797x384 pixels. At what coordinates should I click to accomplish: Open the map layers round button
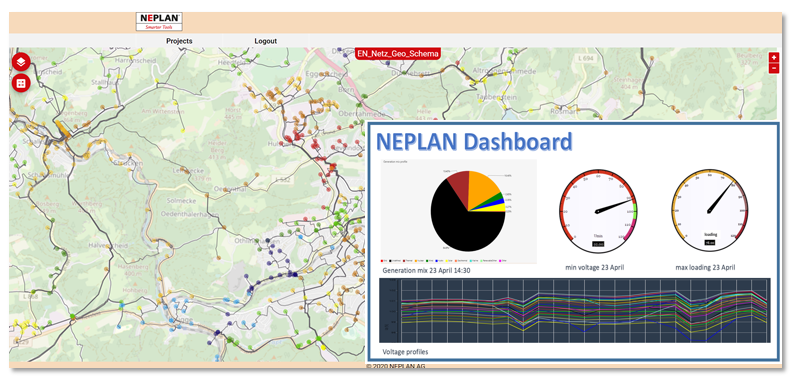[x=21, y=62]
